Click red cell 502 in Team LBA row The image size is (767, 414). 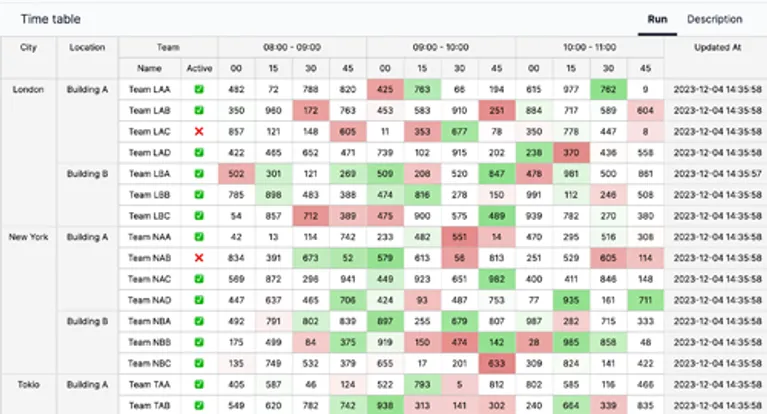coord(236,174)
